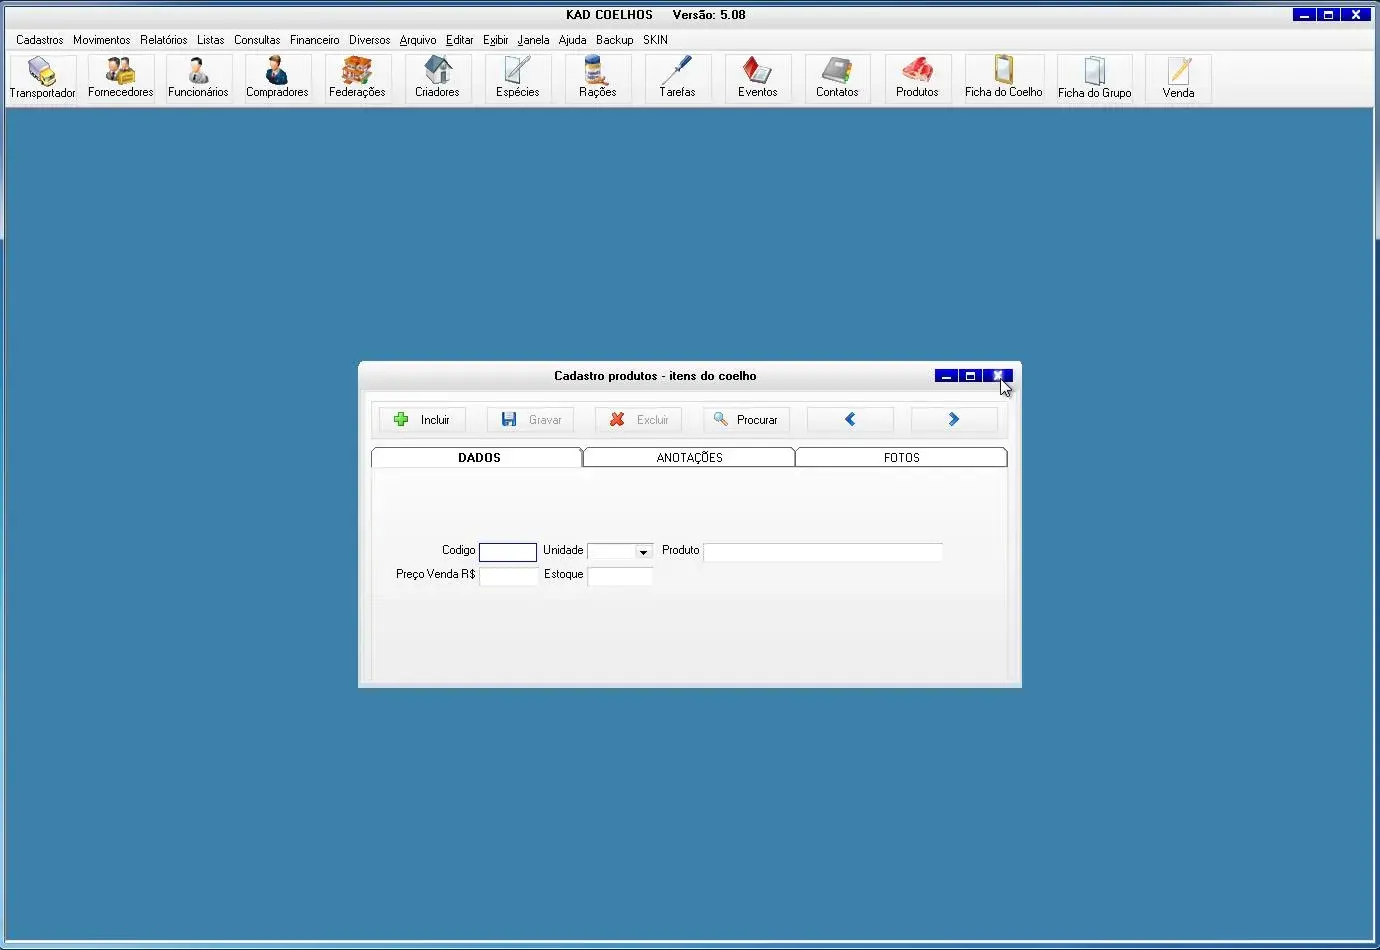Open the Cadastros menu

(39, 40)
